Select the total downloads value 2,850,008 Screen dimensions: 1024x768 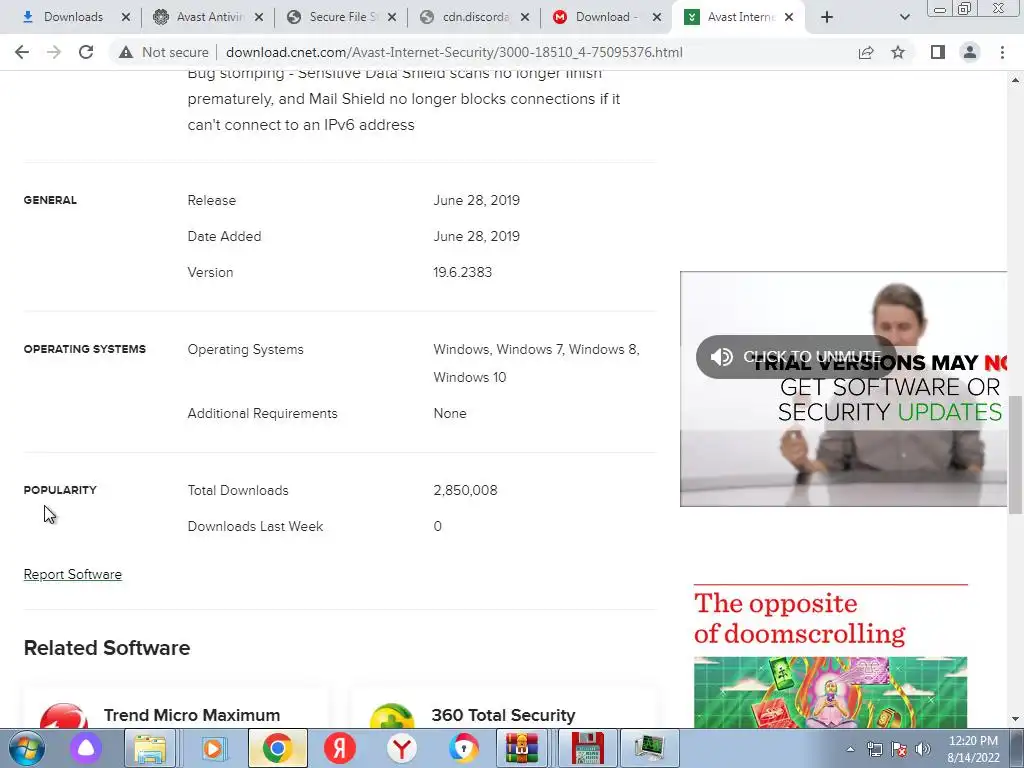point(465,490)
